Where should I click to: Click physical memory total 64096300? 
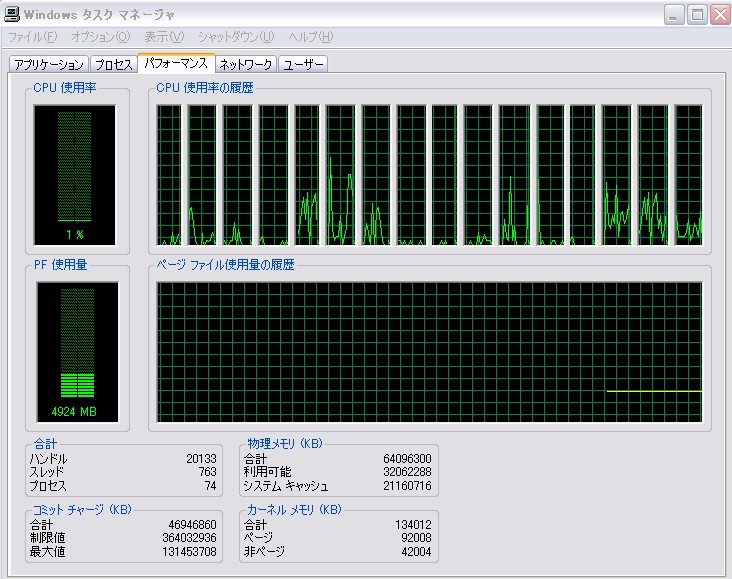407,459
